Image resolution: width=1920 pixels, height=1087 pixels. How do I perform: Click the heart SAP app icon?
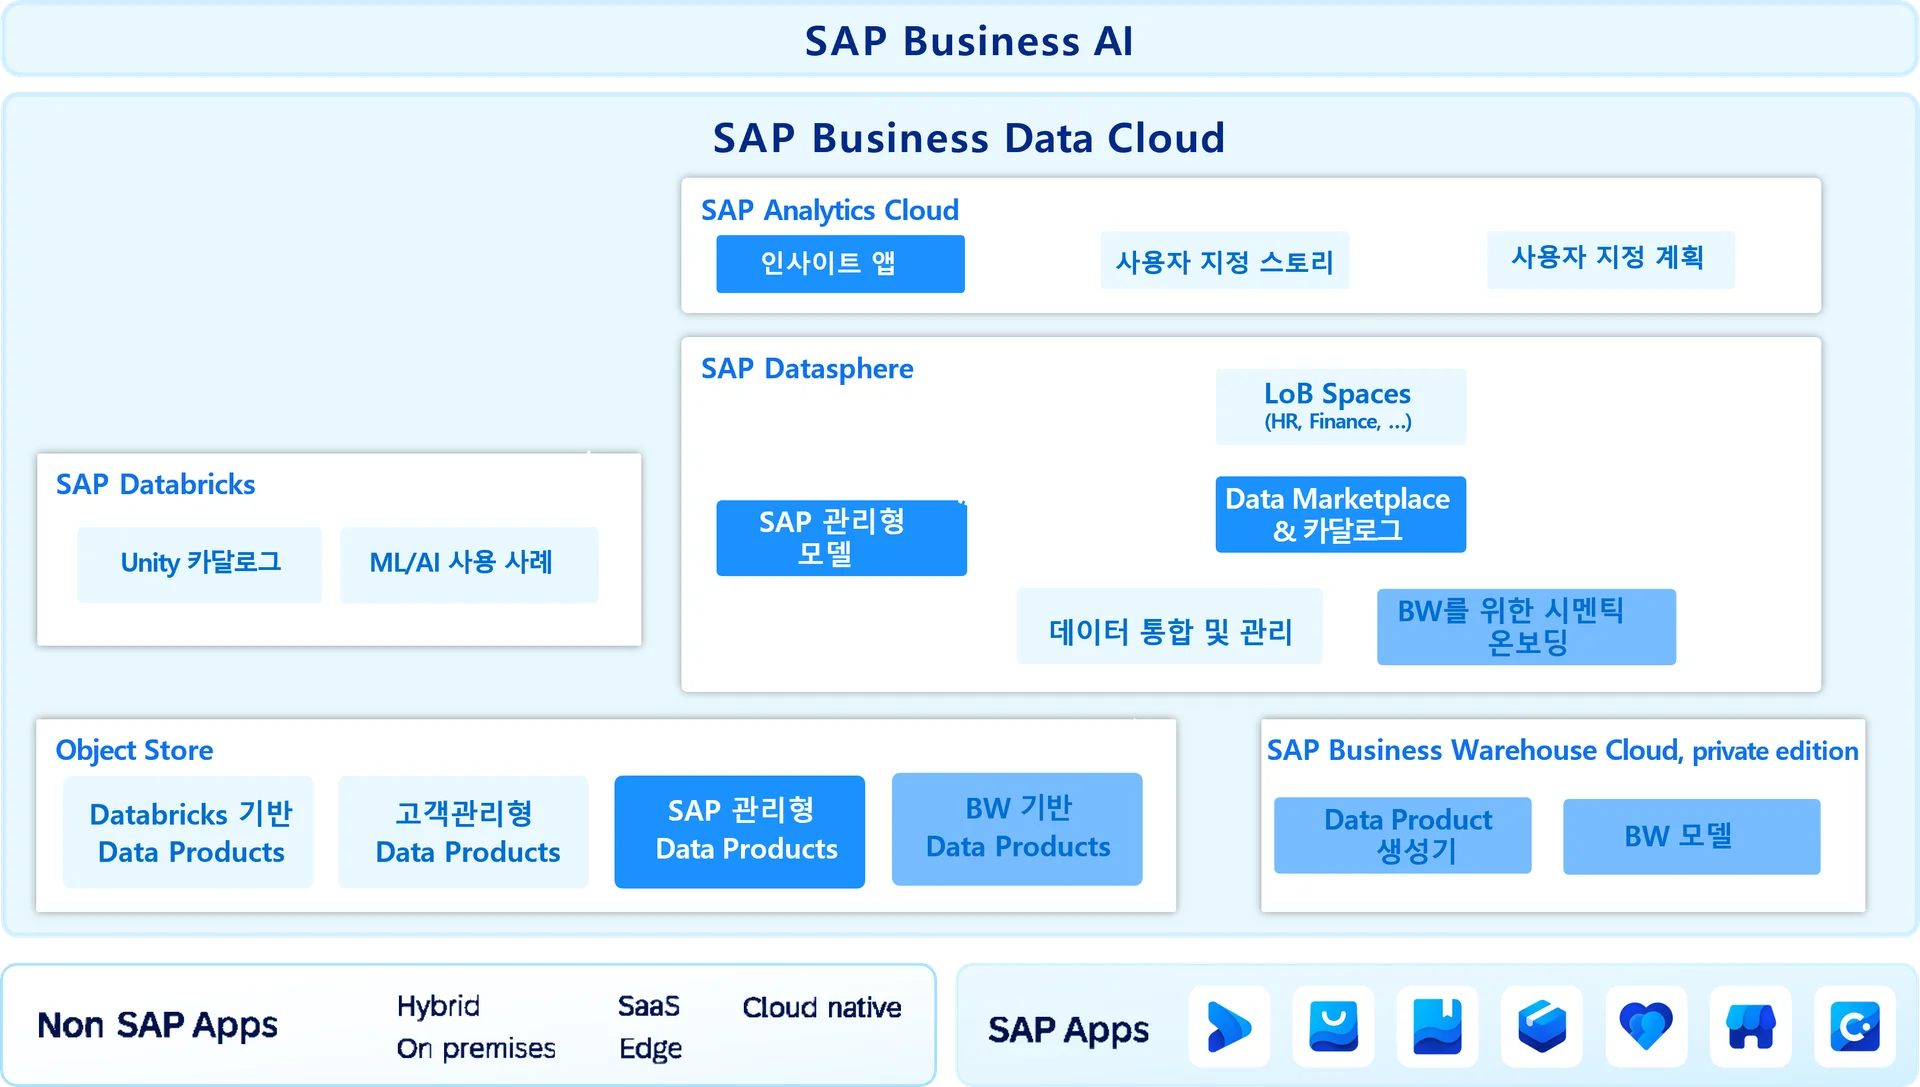(x=1646, y=1027)
